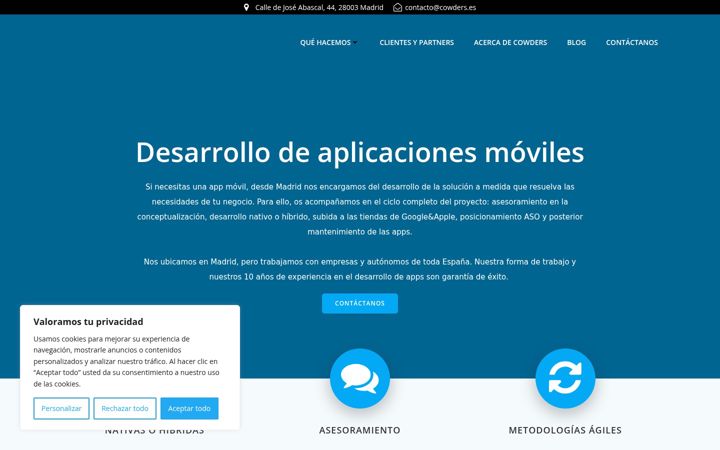This screenshot has width=720, height=450.
Task: Click the Metodologías Ágiles heading
Action: pos(565,430)
